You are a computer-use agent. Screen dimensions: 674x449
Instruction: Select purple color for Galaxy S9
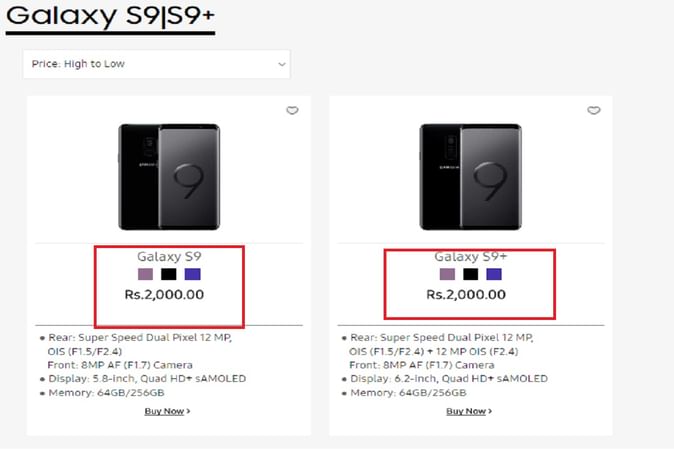(x=144, y=274)
